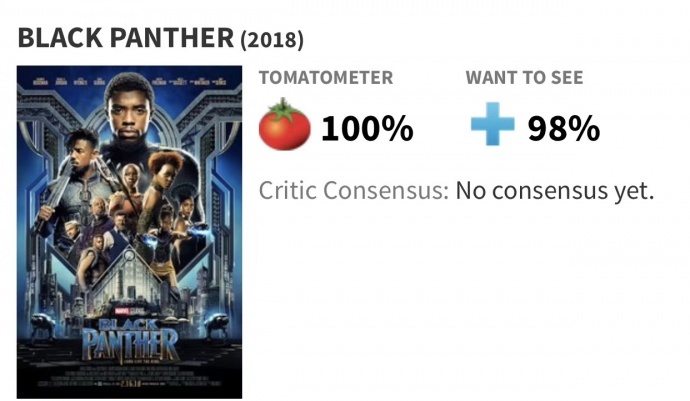
Task: Click the red tomato Tomatometer icon
Action: tap(284, 125)
